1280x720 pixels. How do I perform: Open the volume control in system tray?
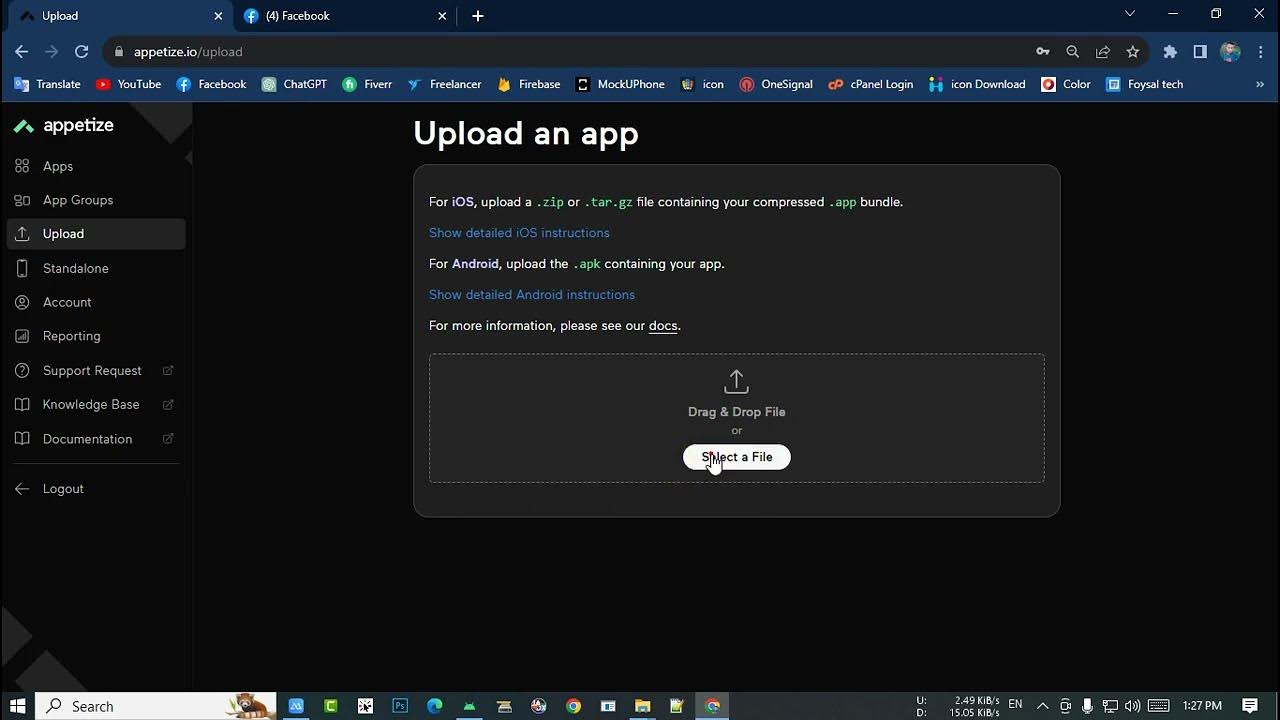[x=1133, y=706]
